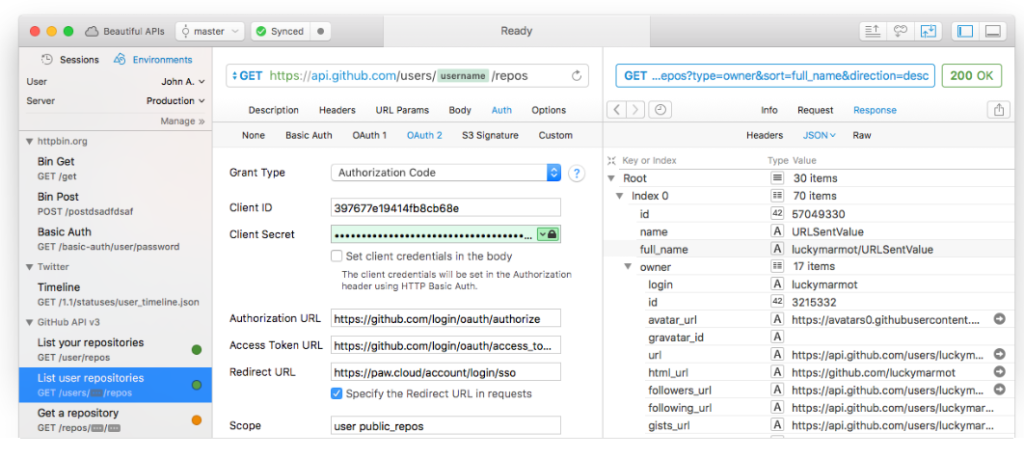Select S3 Signature authentication type
This screenshot has width=1024, height=459.
[x=490, y=135]
